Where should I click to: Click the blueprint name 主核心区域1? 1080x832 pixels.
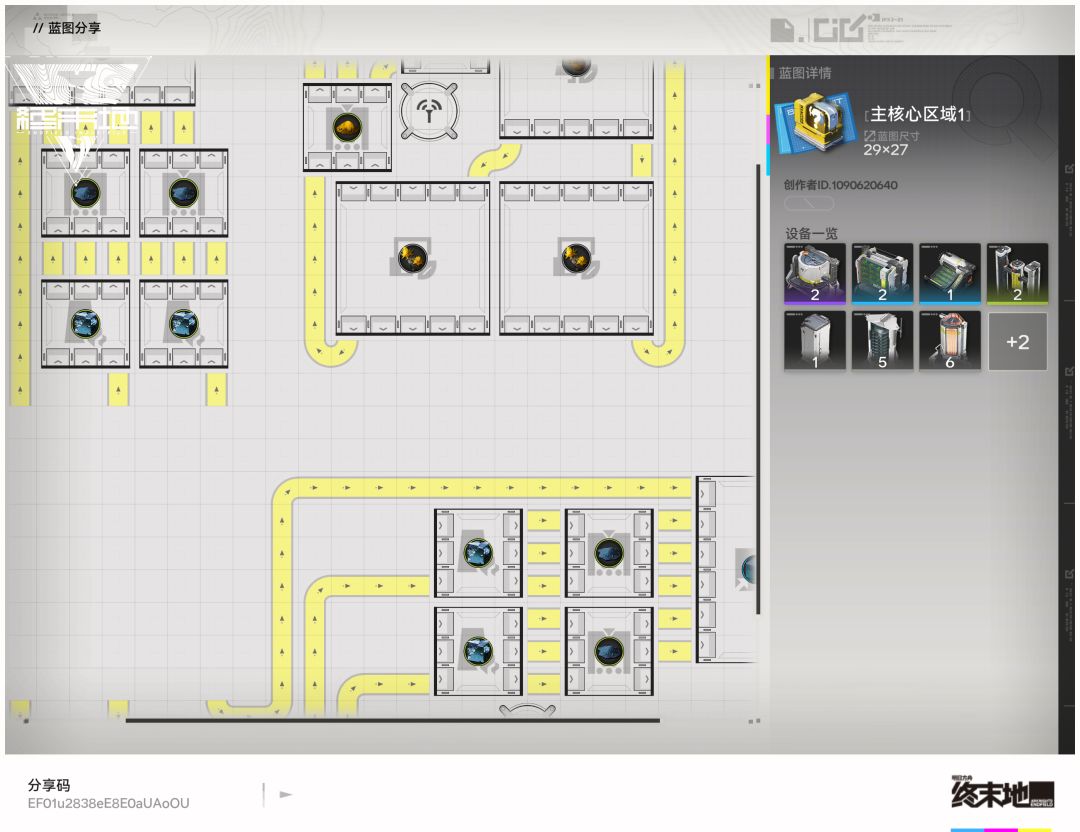[x=917, y=114]
